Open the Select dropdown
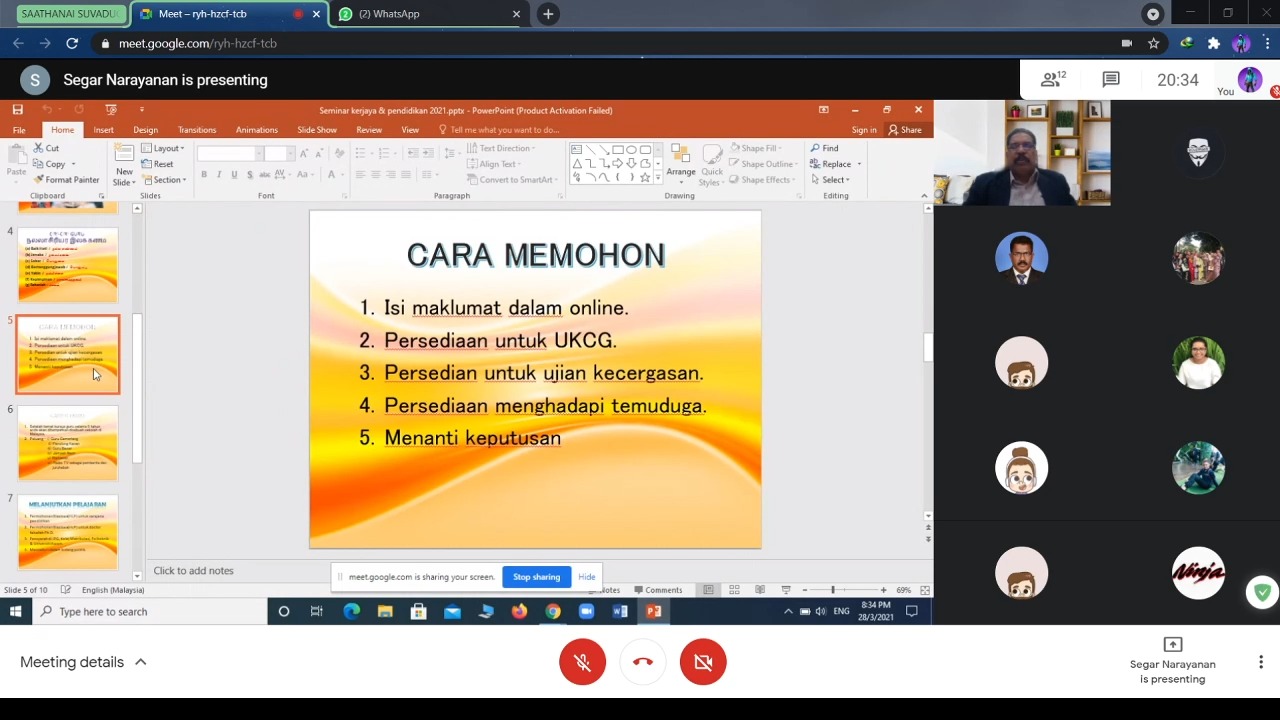 pos(831,180)
